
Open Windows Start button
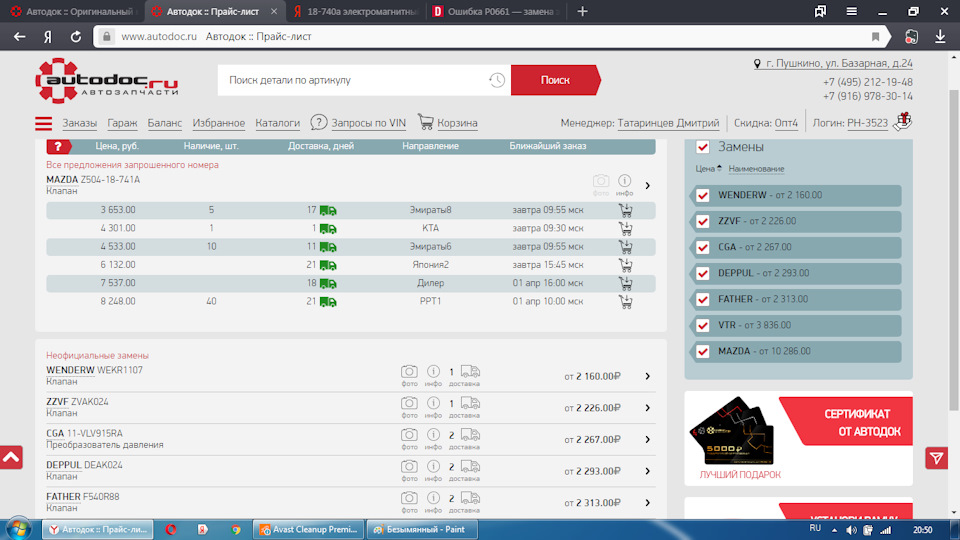tap(18, 528)
